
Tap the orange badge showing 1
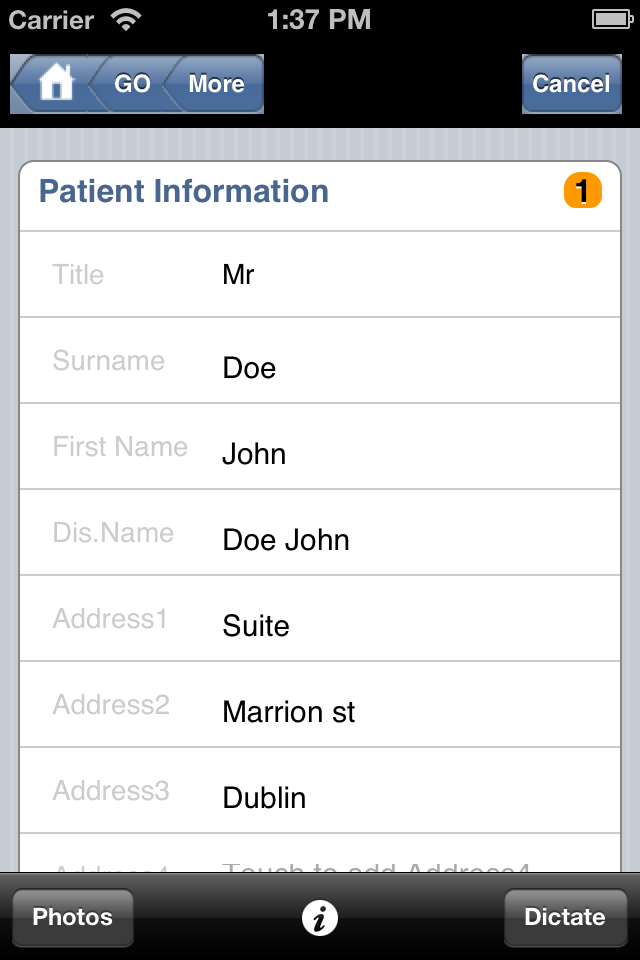582,191
